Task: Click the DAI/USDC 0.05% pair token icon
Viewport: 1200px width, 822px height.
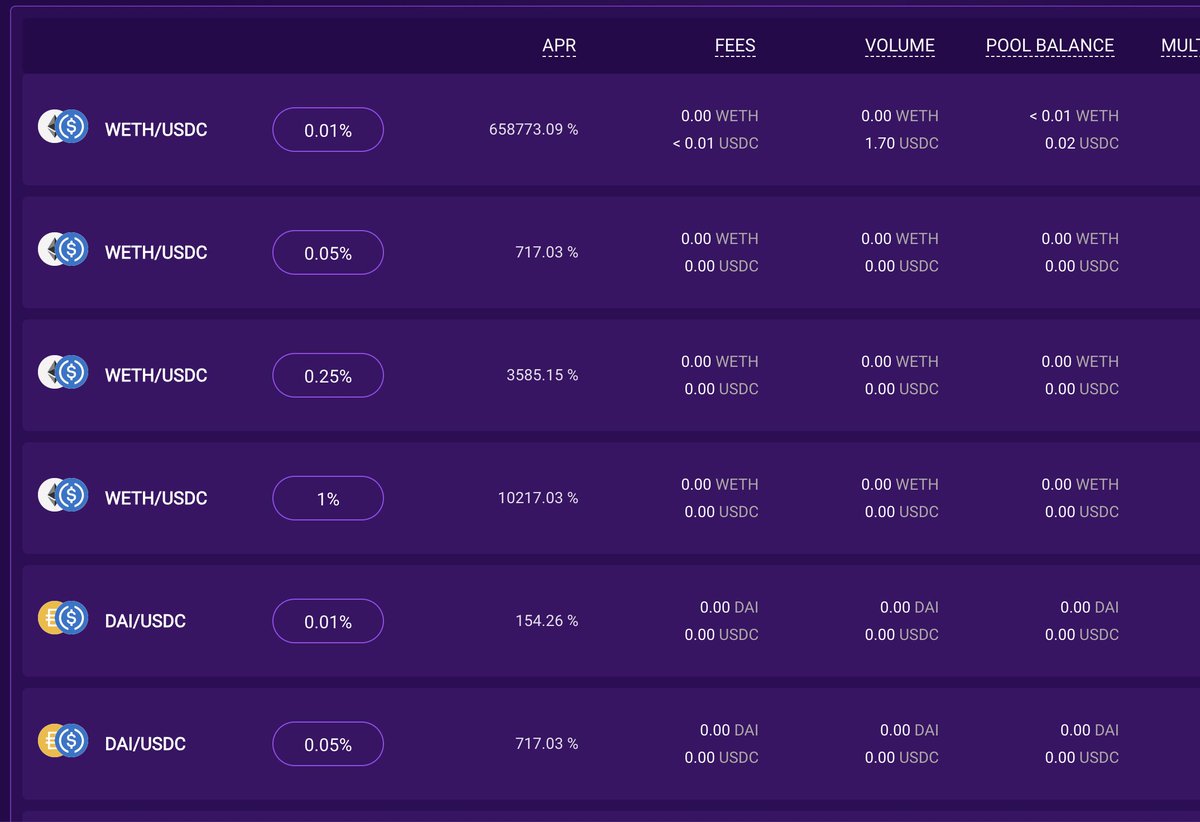Action: (x=63, y=741)
